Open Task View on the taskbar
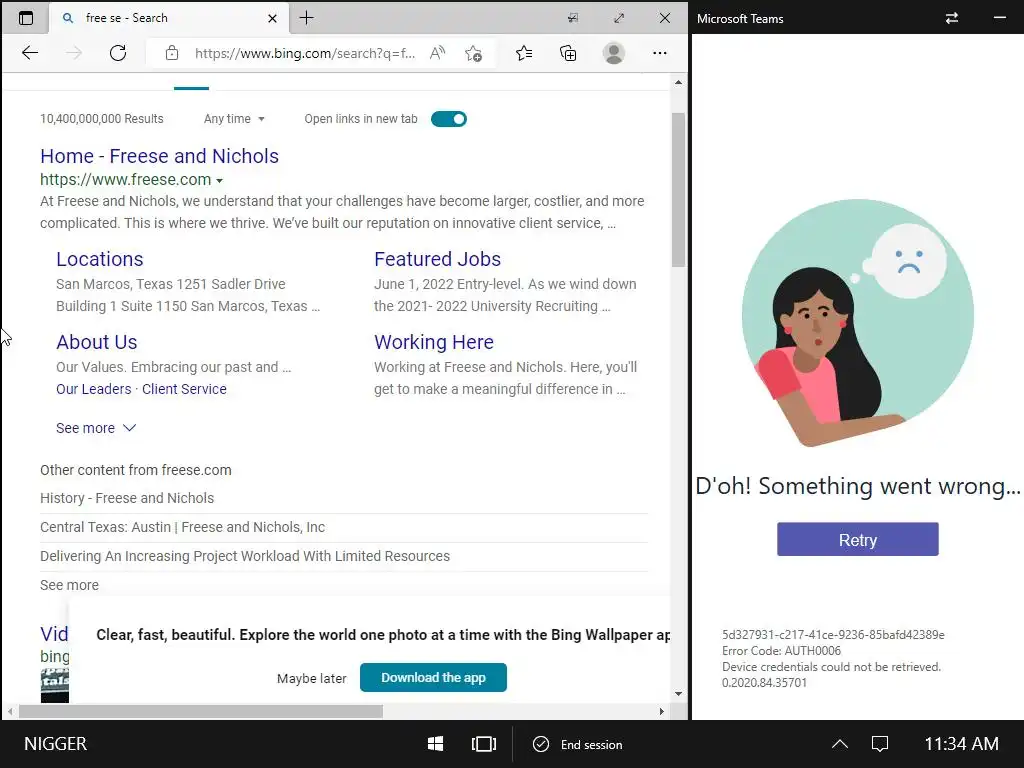Image resolution: width=1024 pixels, height=768 pixels. pyautogui.click(x=484, y=744)
